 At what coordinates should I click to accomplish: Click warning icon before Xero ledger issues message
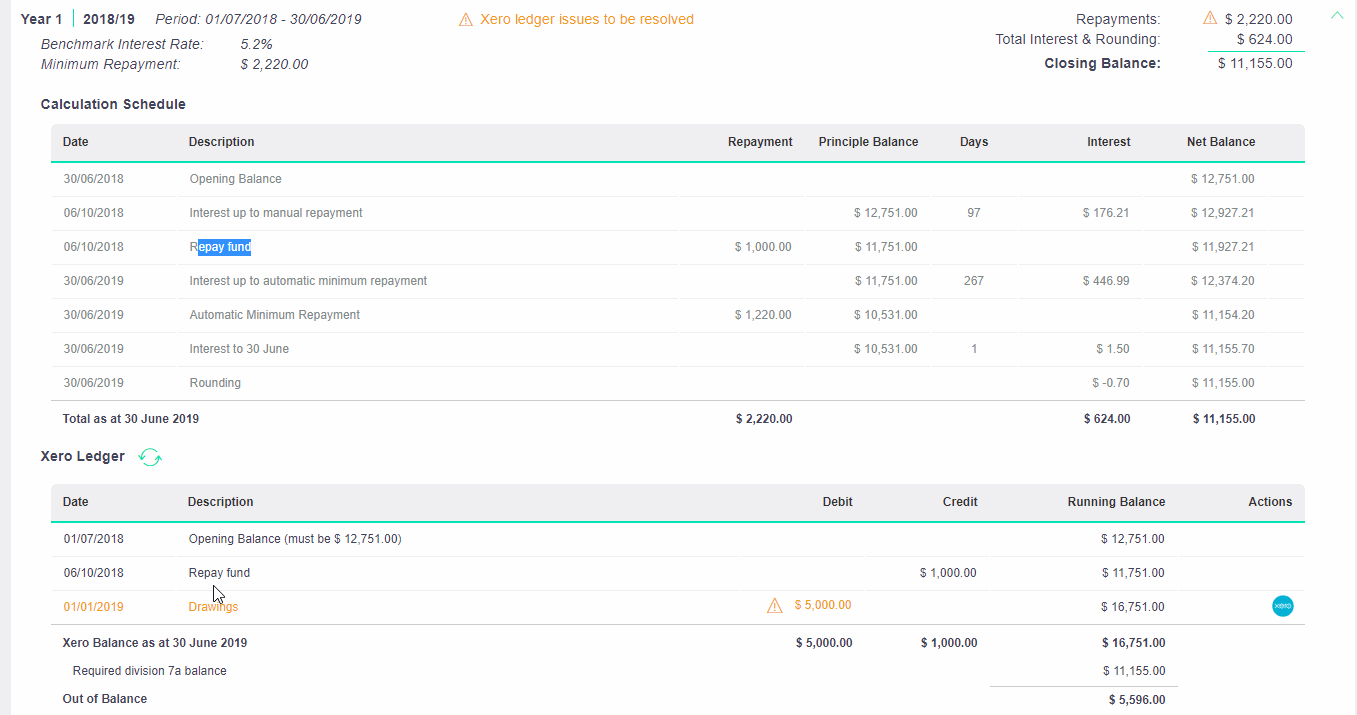pyautogui.click(x=465, y=20)
